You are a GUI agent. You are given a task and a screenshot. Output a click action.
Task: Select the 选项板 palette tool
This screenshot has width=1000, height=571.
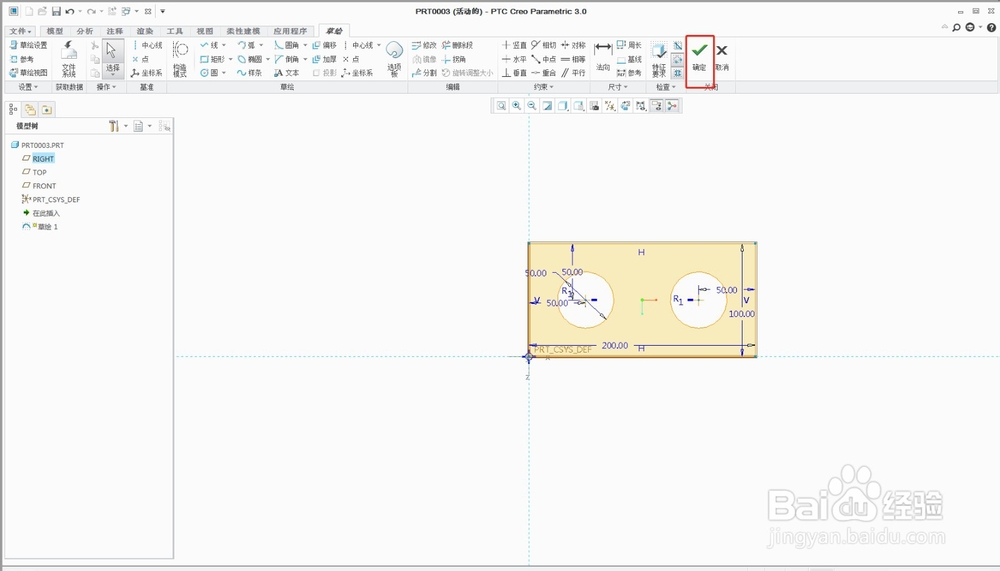(394, 55)
